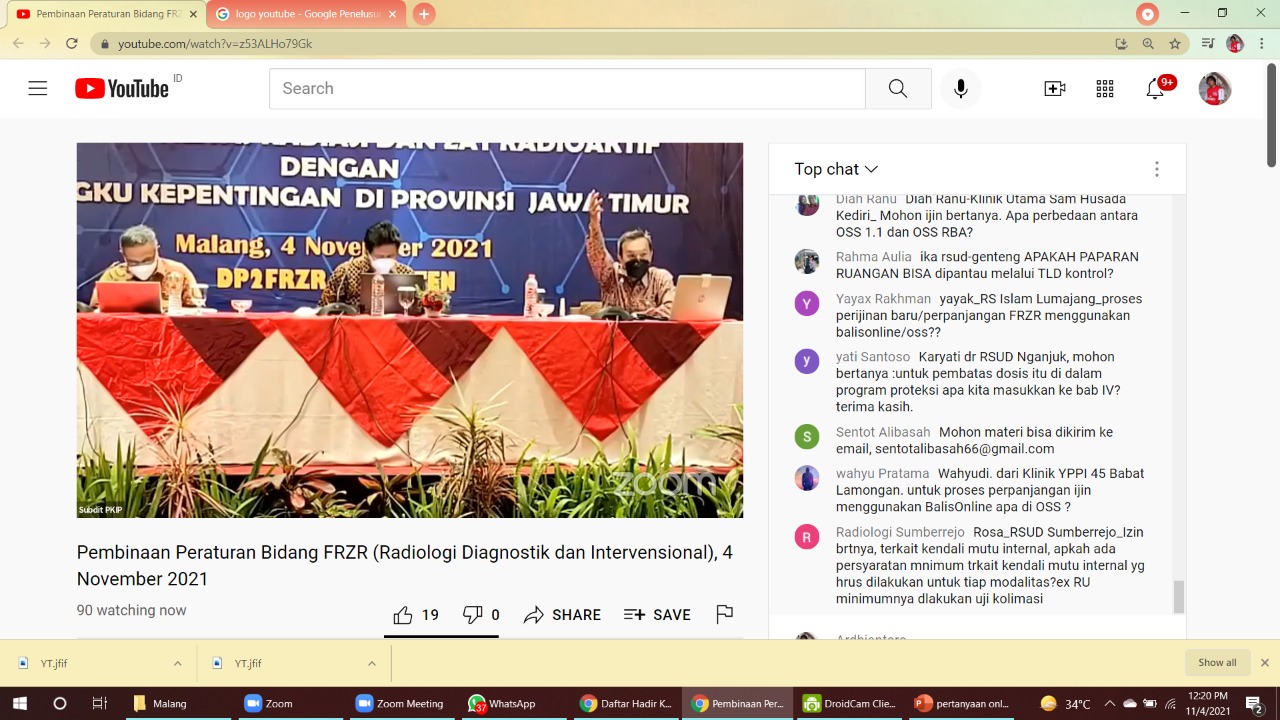Open a new Chrome tab

point(424,14)
